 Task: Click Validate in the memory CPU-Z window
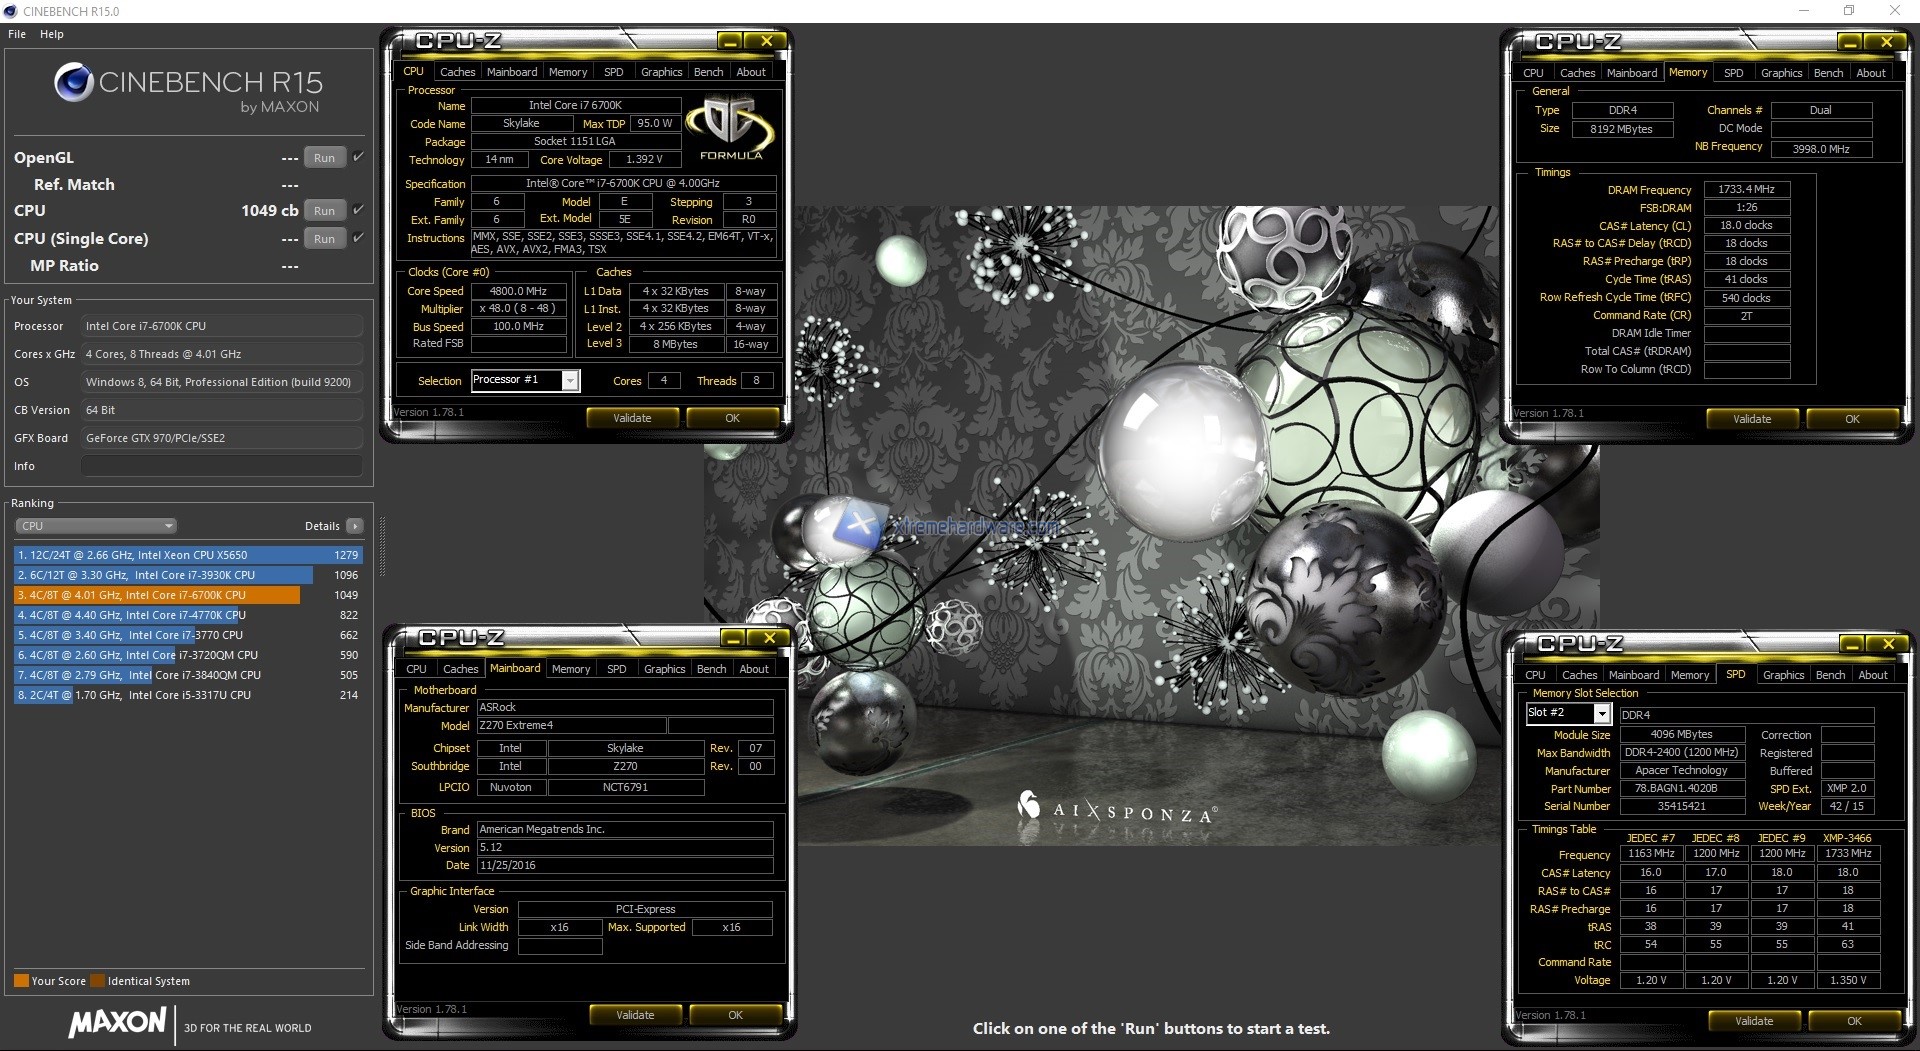[x=1752, y=418]
